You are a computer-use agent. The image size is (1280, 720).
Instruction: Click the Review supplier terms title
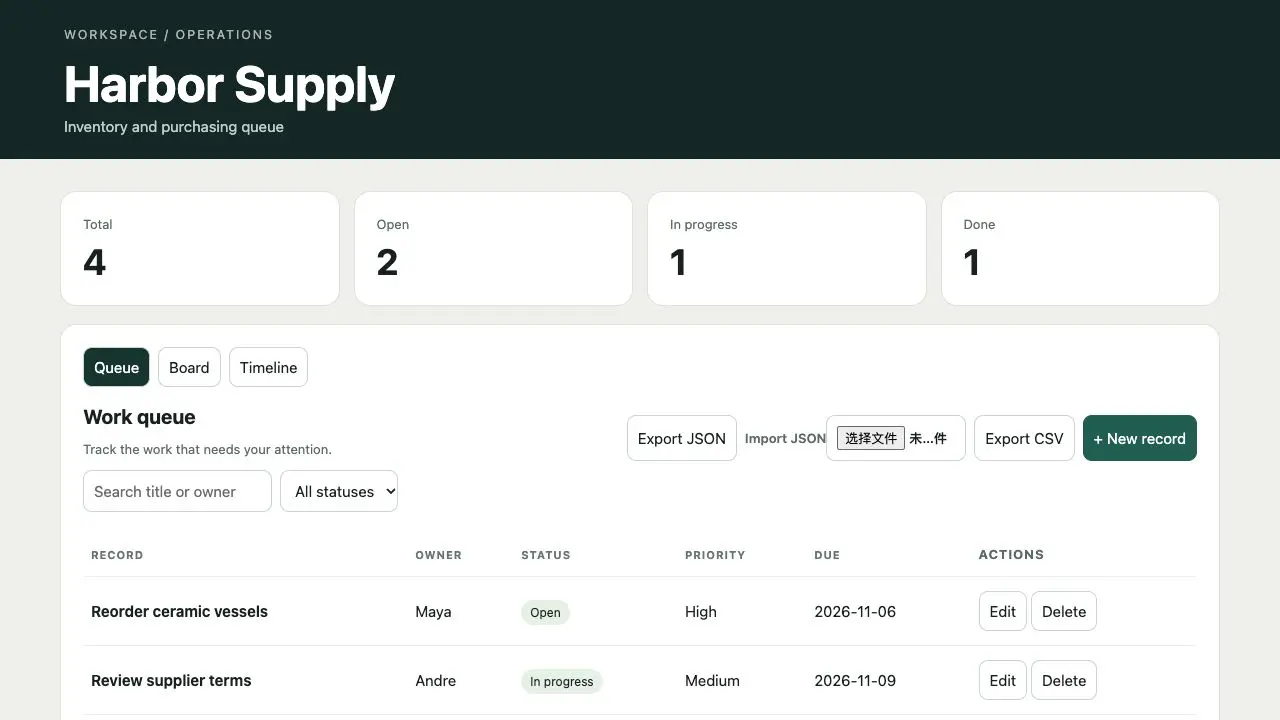[171, 680]
